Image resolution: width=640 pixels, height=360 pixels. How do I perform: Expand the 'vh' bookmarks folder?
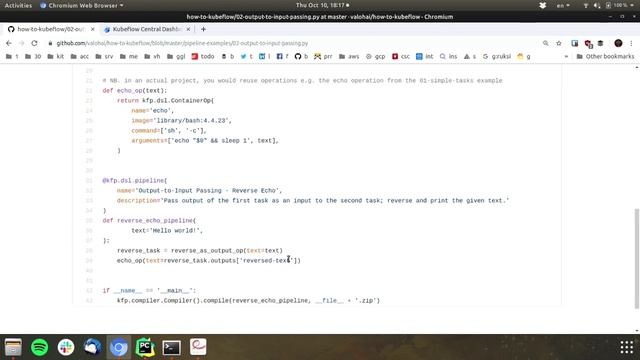click(x=152, y=57)
